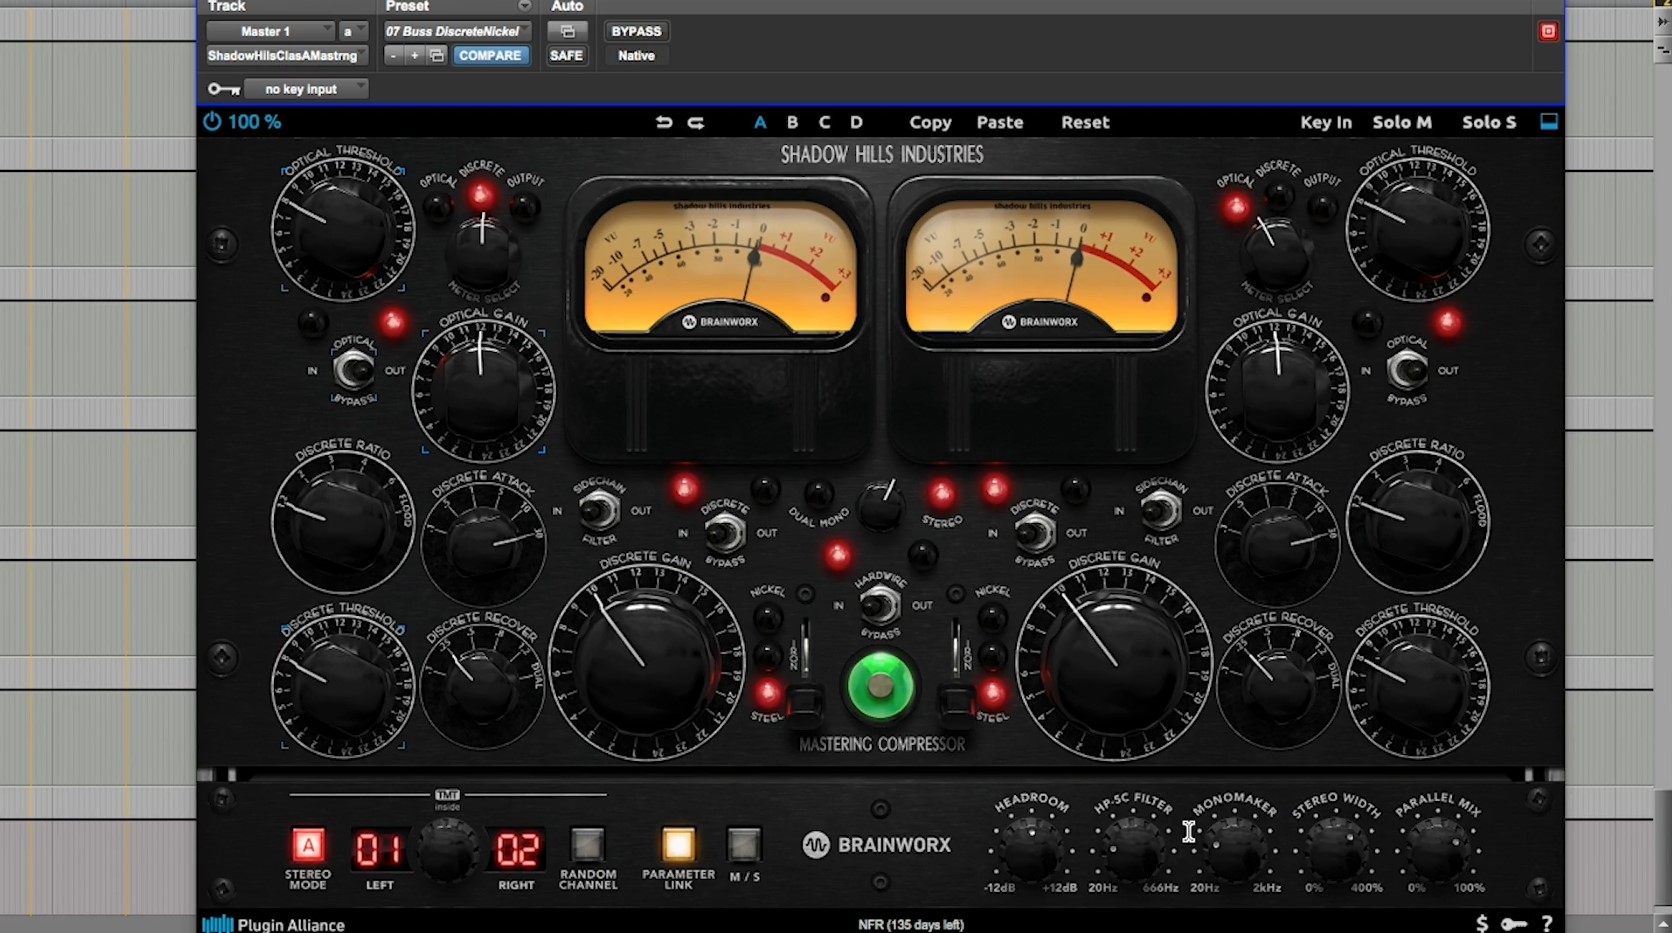Toggle the M / S button
Image resolution: width=1672 pixels, height=933 pixels.
pyautogui.click(x=744, y=845)
